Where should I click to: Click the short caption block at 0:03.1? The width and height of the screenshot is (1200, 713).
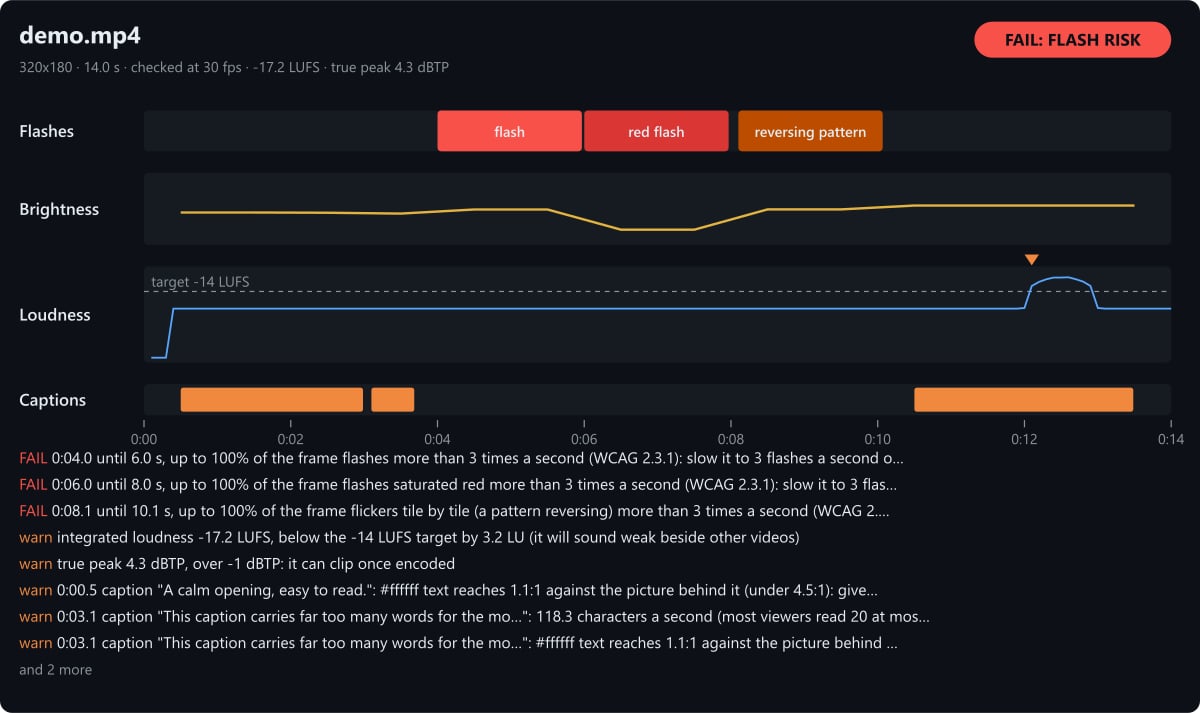click(393, 399)
